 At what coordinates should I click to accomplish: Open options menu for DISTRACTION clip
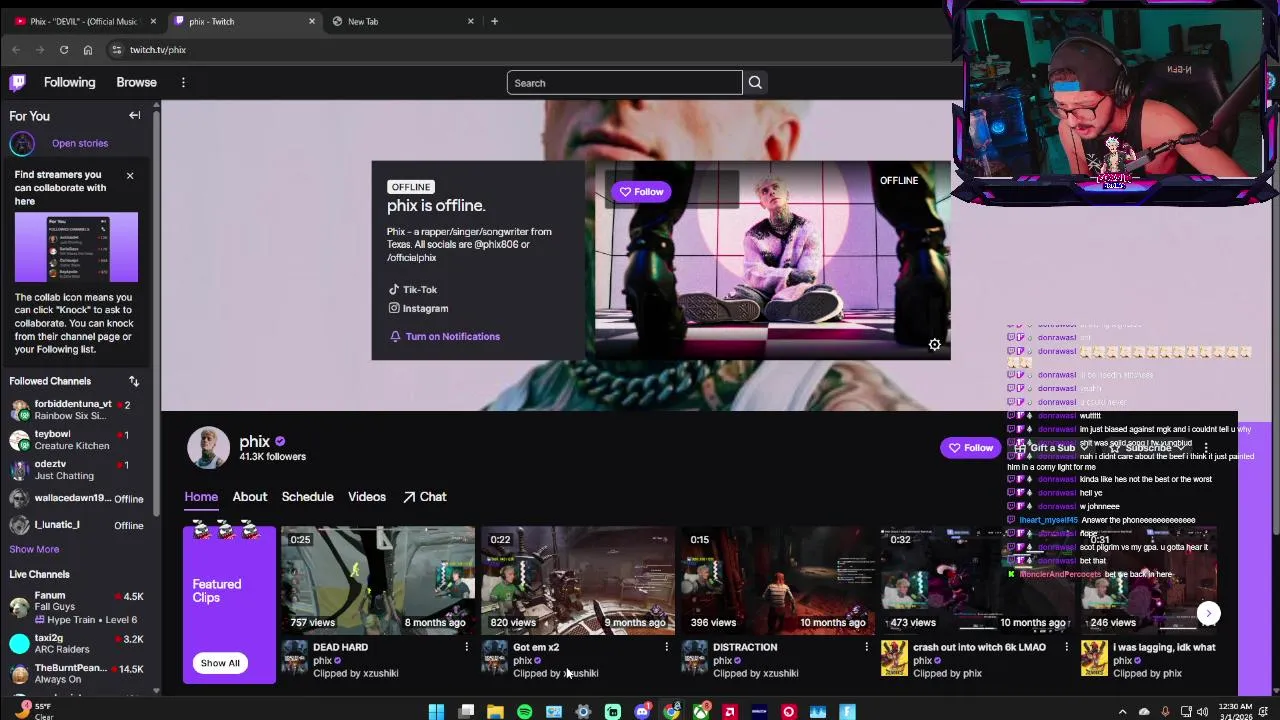click(x=866, y=647)
